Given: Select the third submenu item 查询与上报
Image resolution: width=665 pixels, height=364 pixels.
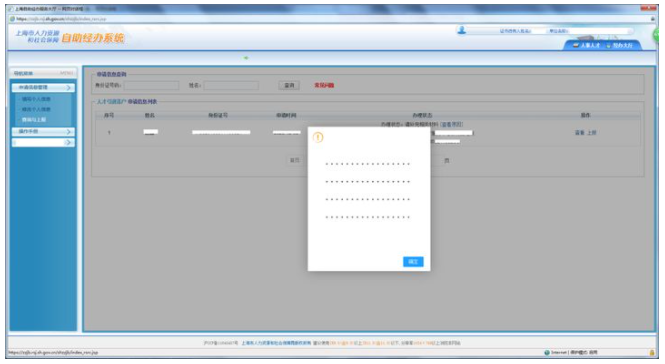Looking at the screenshot, I should click(x=34, y=120).
